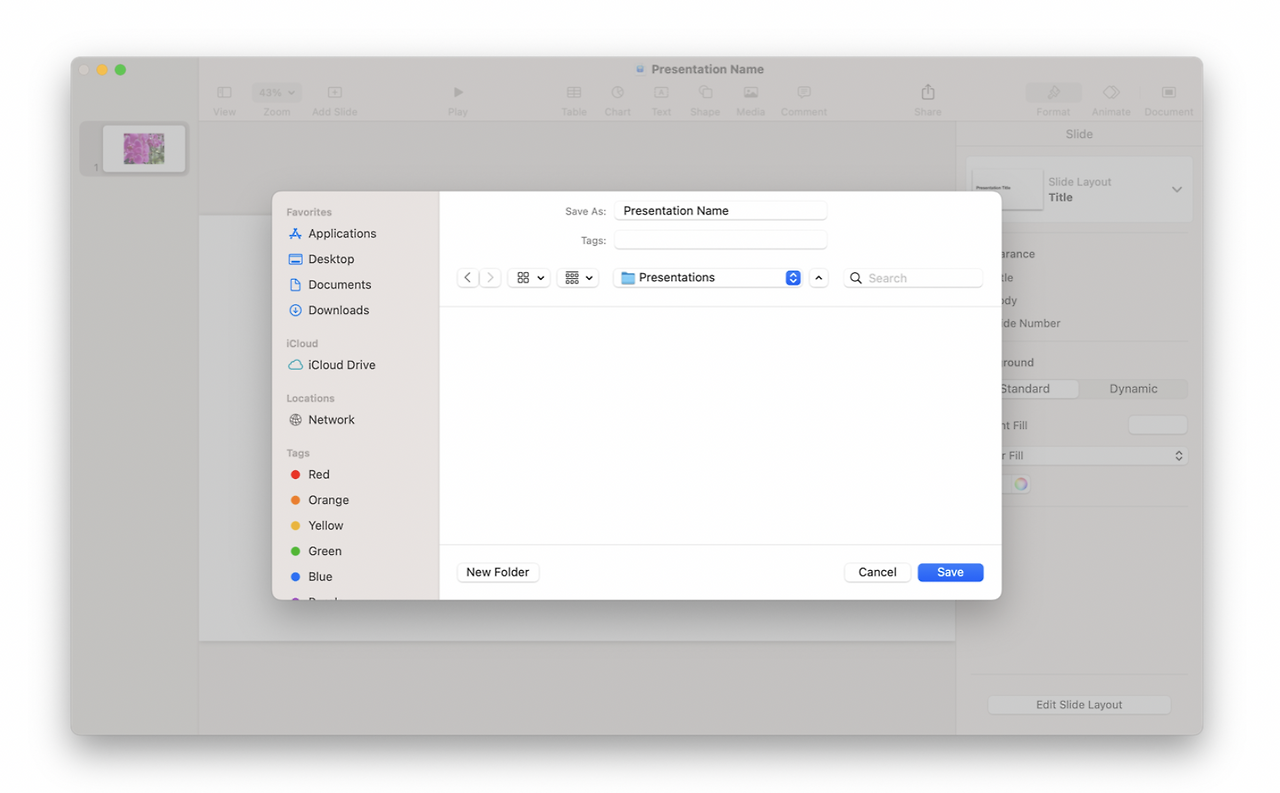Expand the Slide Layout chooser
This screenshot has width=1280, height=793.
click(1177, 190)
